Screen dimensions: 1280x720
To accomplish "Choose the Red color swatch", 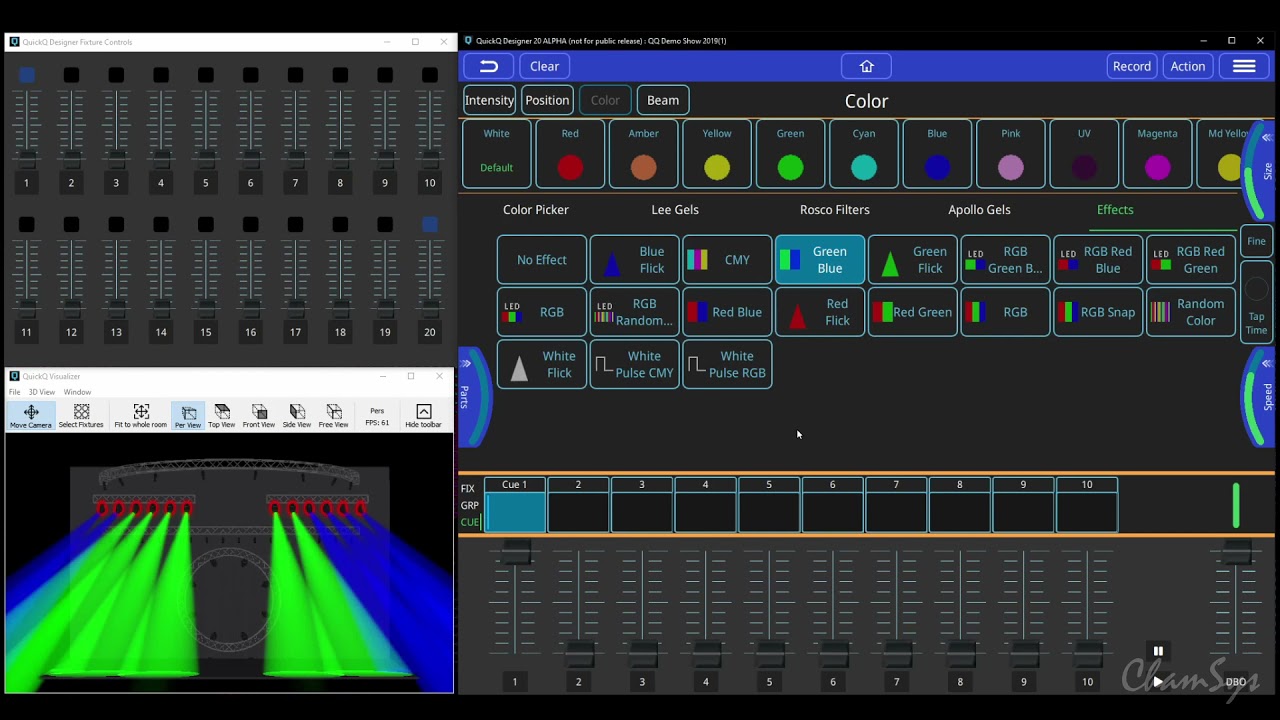I will (570, 154).
